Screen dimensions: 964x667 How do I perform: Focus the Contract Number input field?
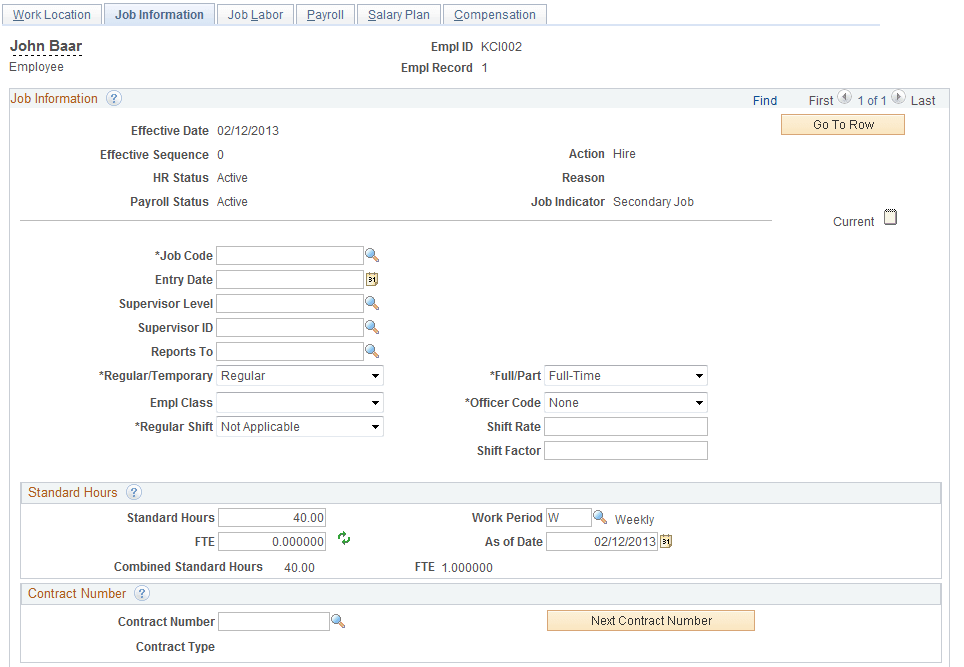(x=274, y=621)
